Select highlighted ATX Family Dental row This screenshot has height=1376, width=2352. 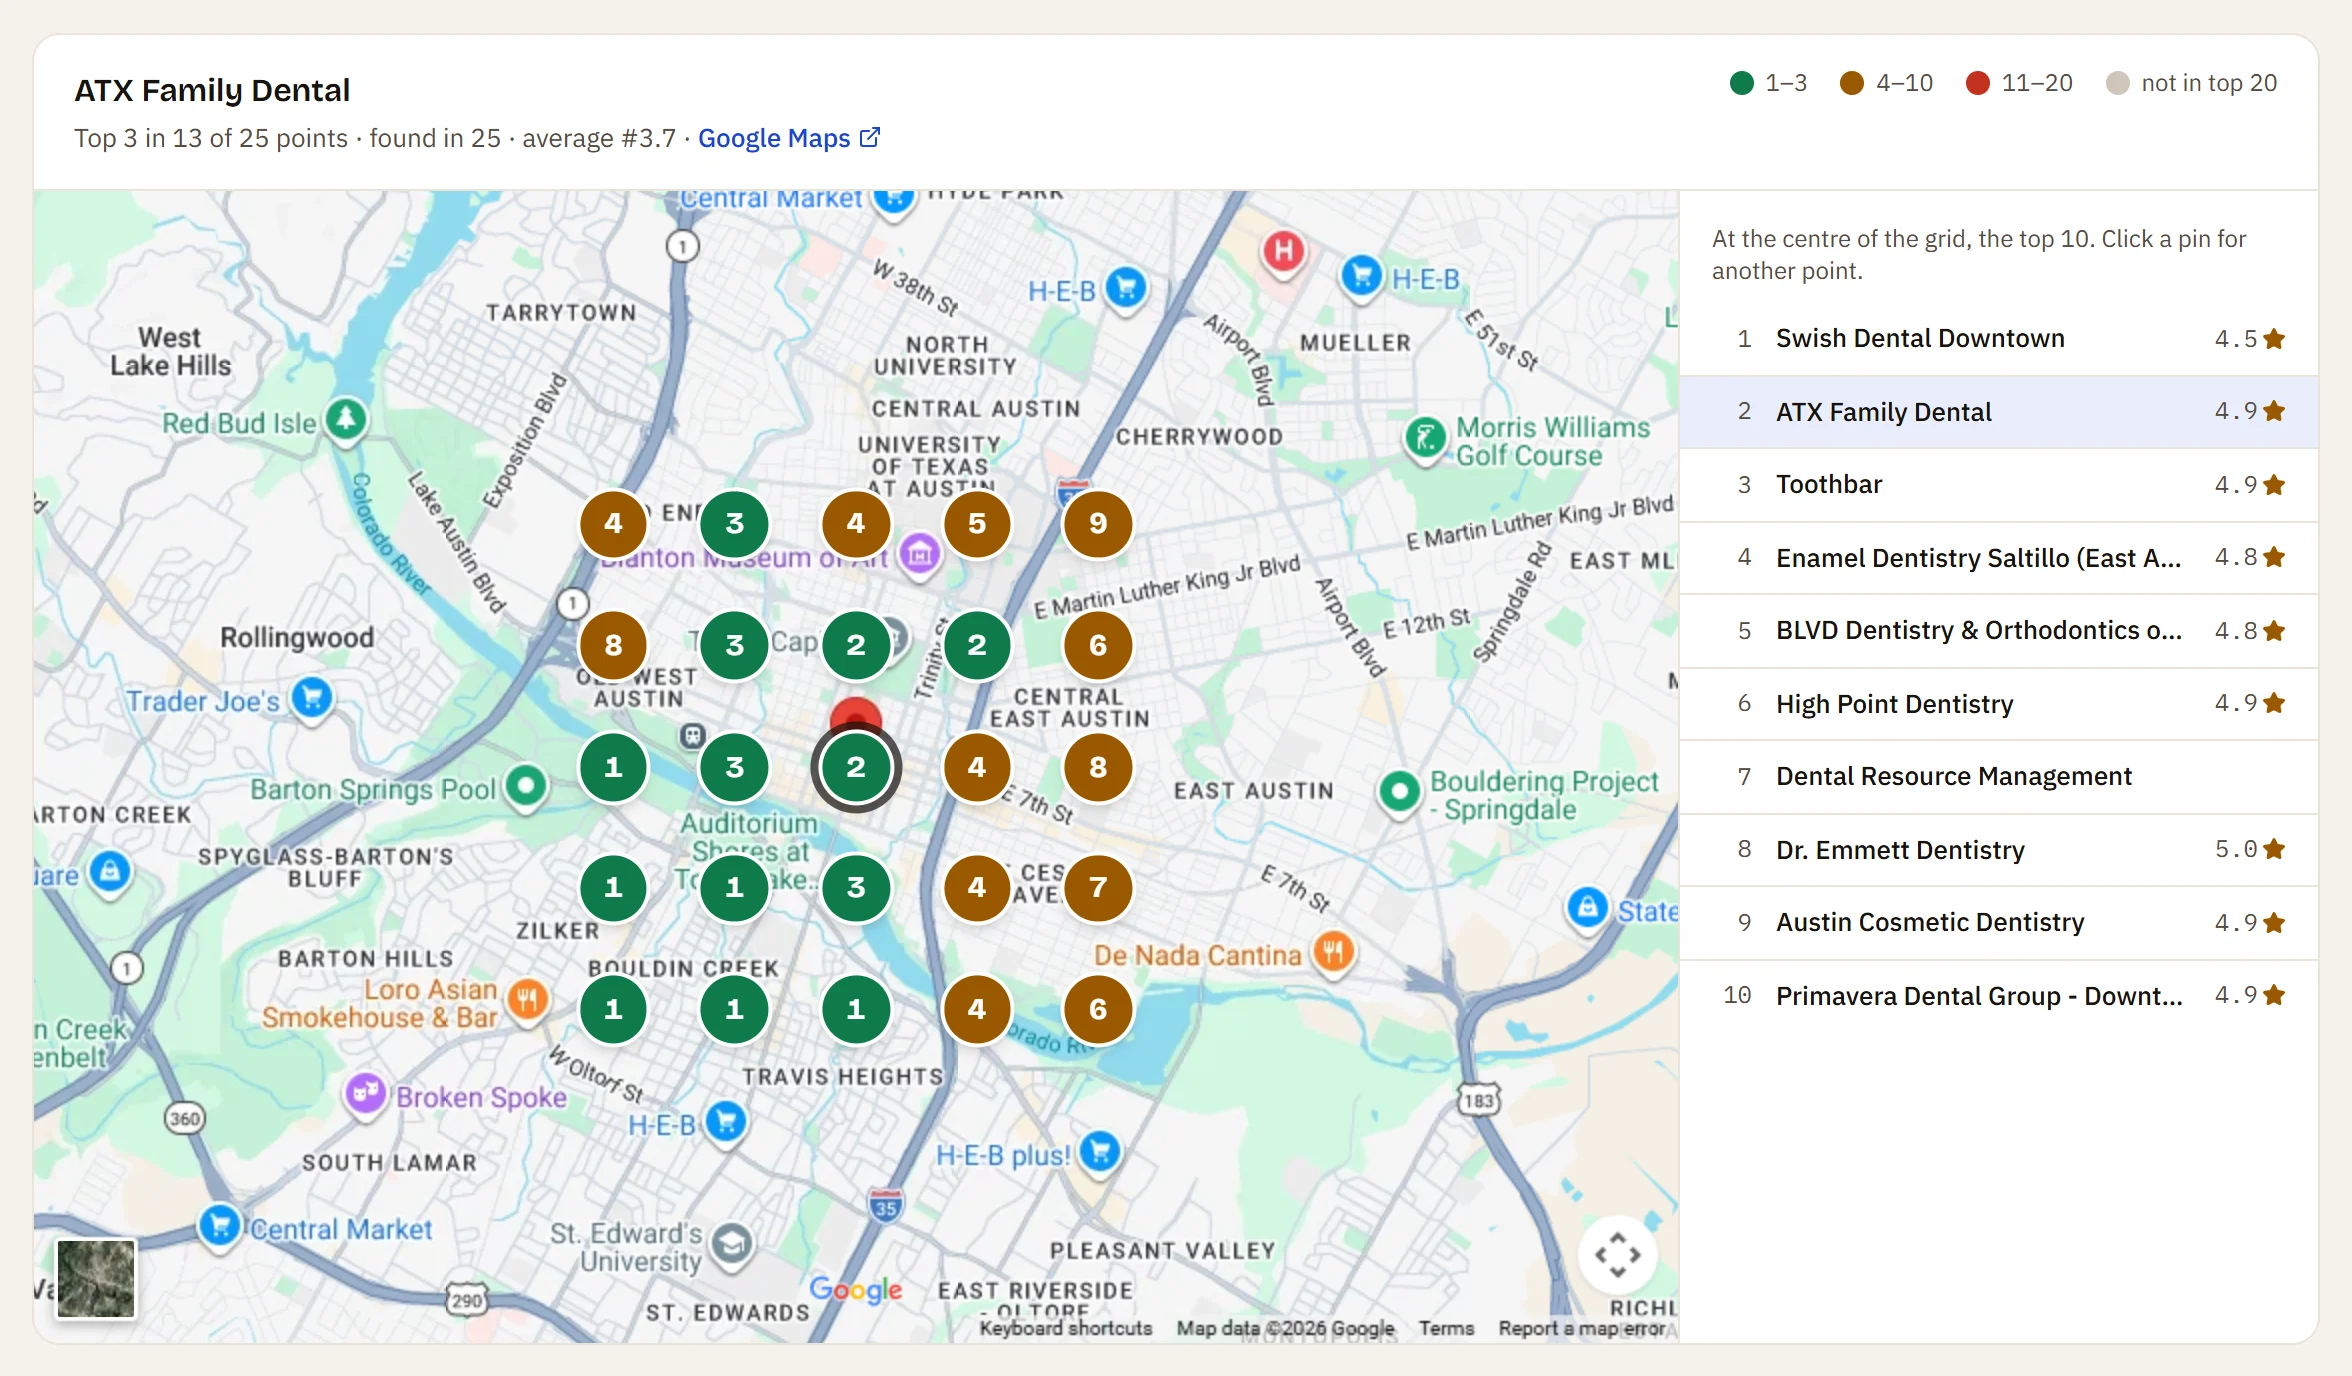pos(1998,412)
